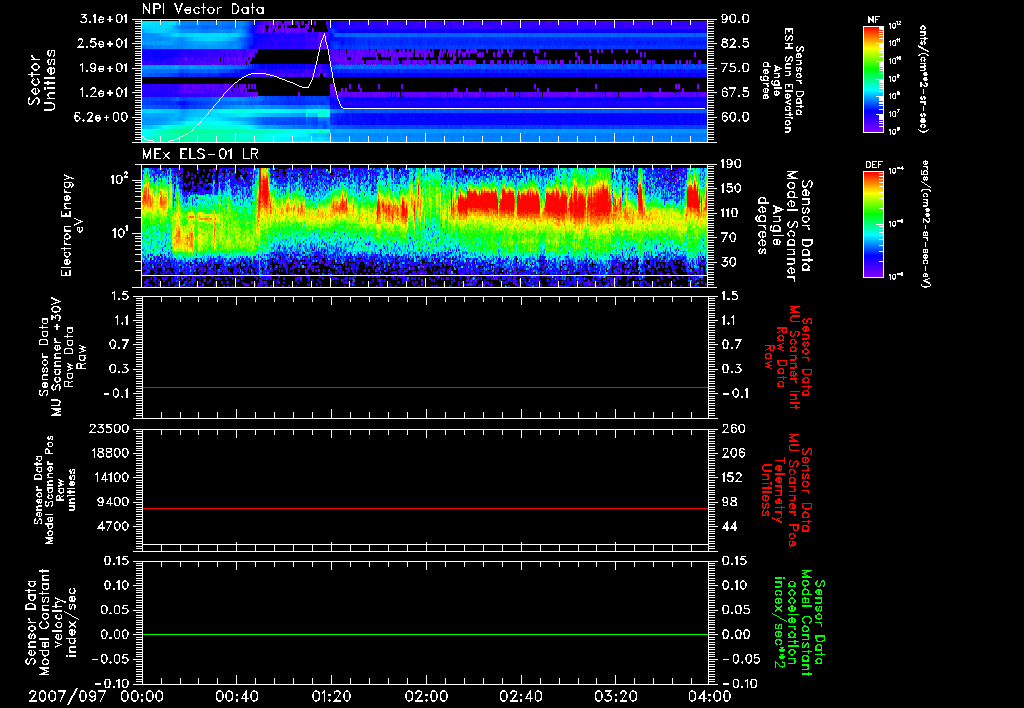The width and height of the screenshot is (1024, 708).
Task: Click the NPI Vector Data panel title
Action: (x=203, y=9)
